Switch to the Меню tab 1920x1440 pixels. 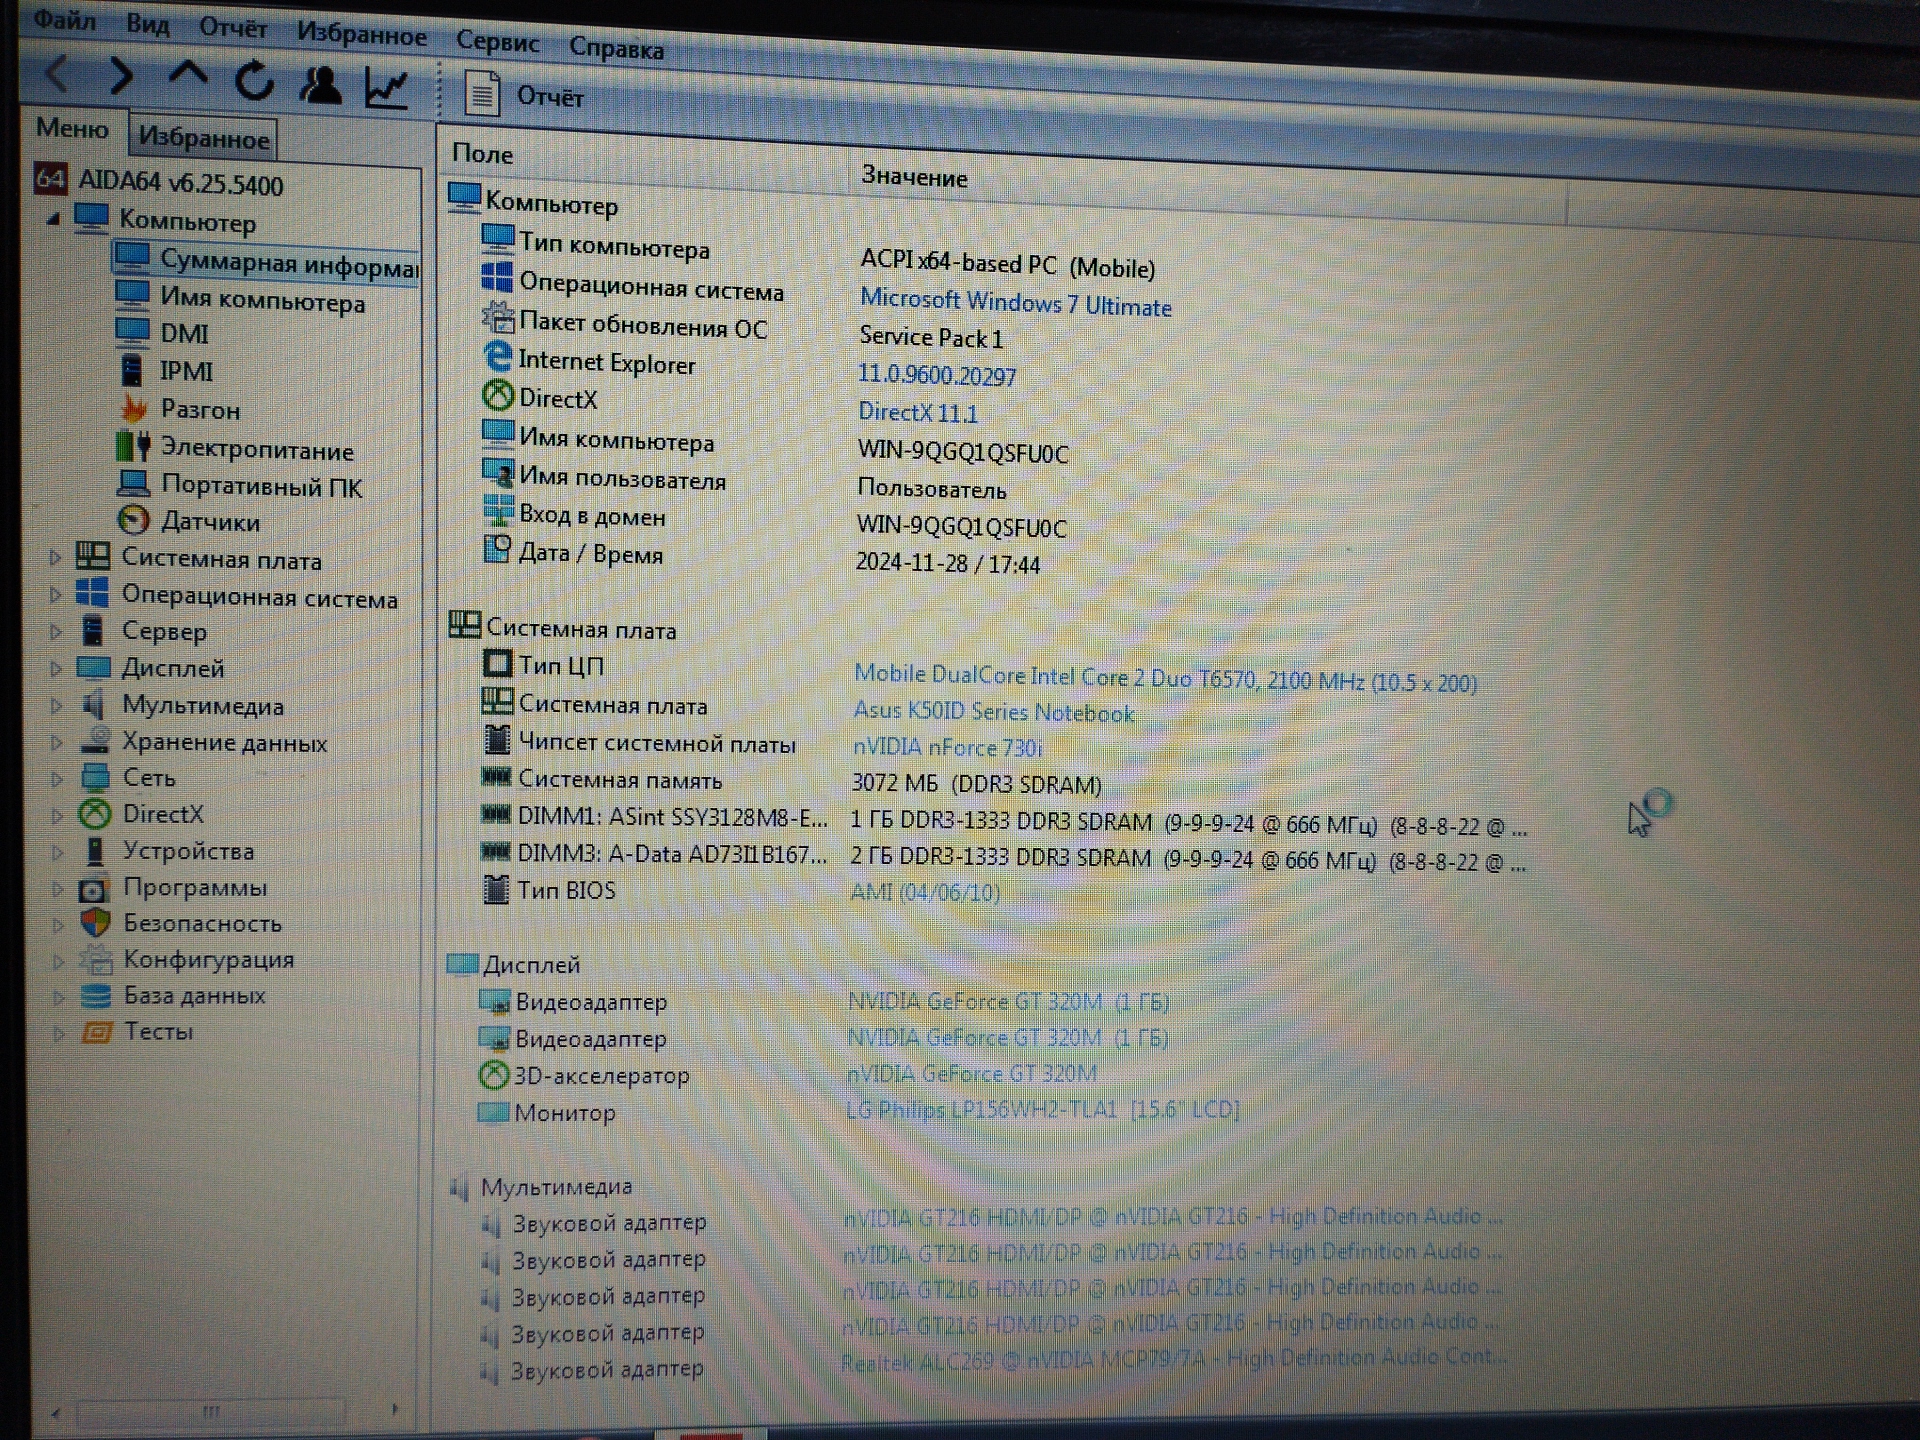click(72, 129)
